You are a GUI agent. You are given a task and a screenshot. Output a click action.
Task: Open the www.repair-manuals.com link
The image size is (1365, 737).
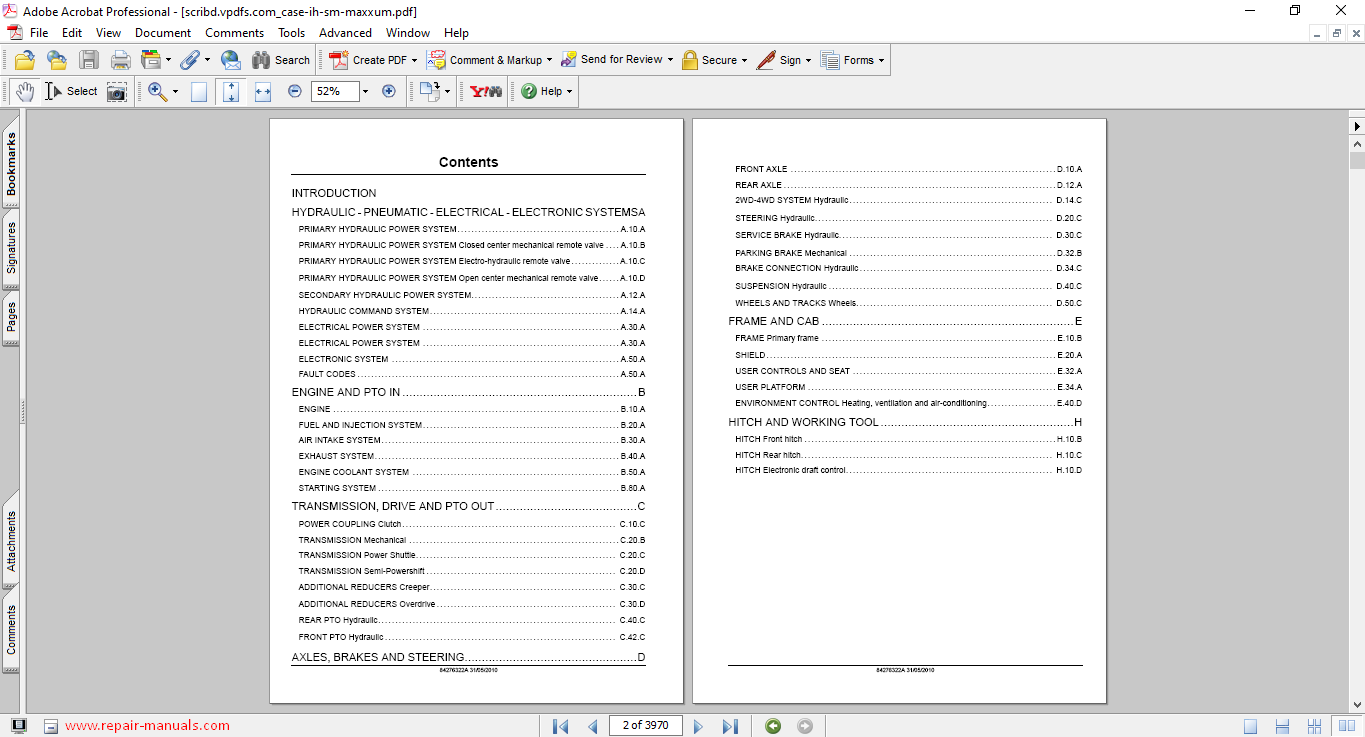[147, 726]
